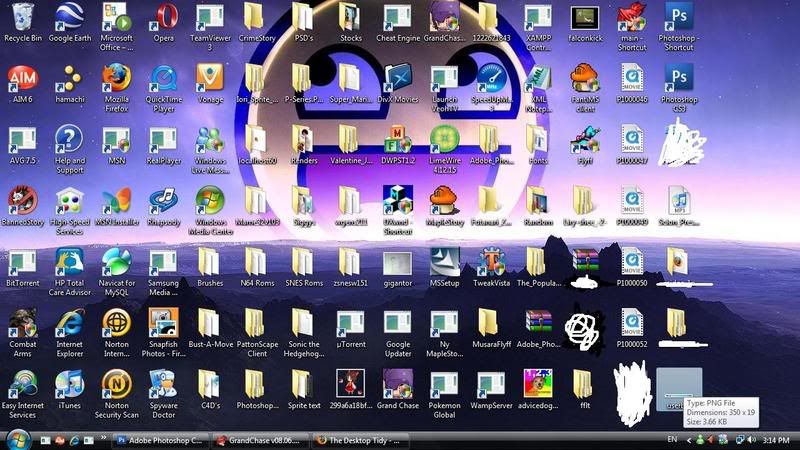
Task: Click the iTunes desktop shortcut
Action: click(69, 384)
